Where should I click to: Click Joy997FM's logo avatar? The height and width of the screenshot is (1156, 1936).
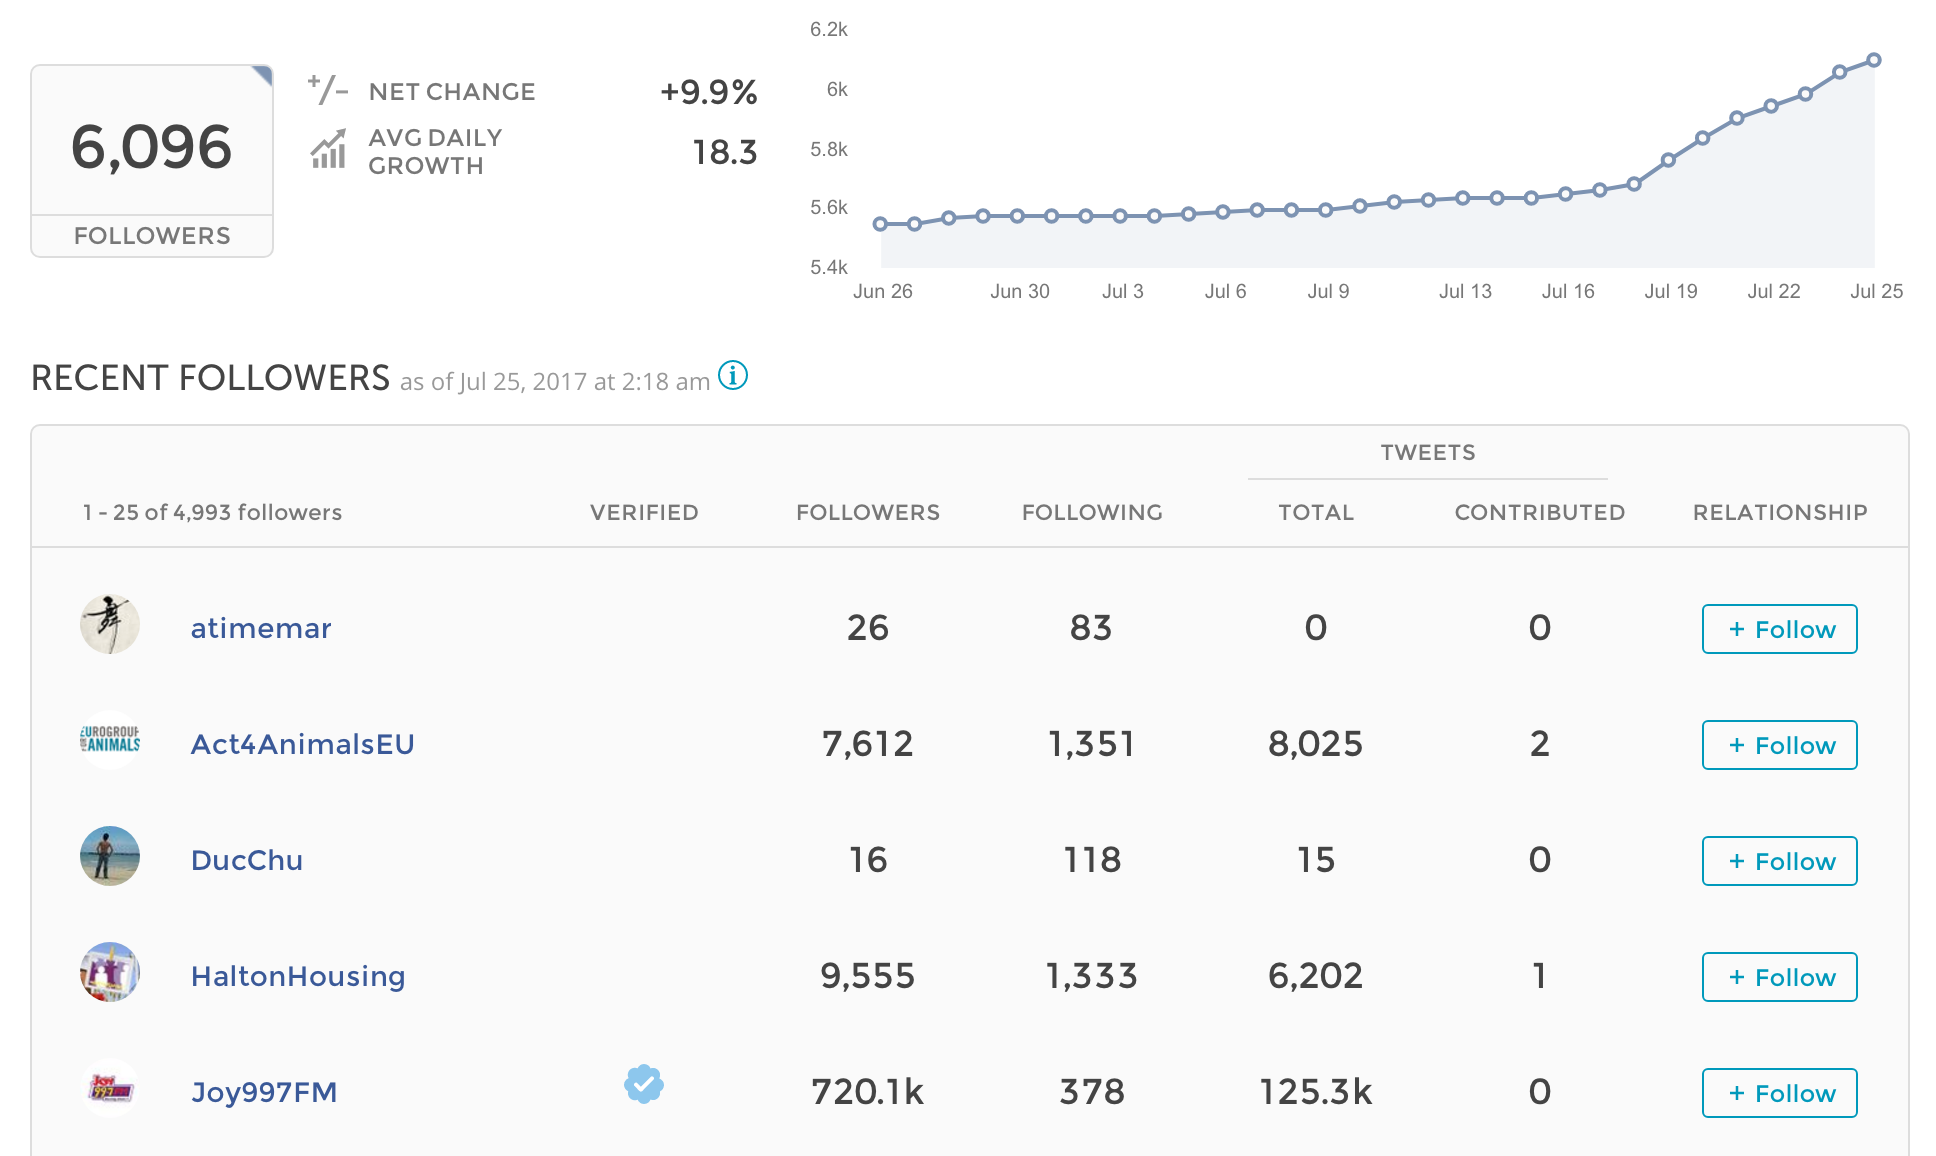(x=110, y=1088)
